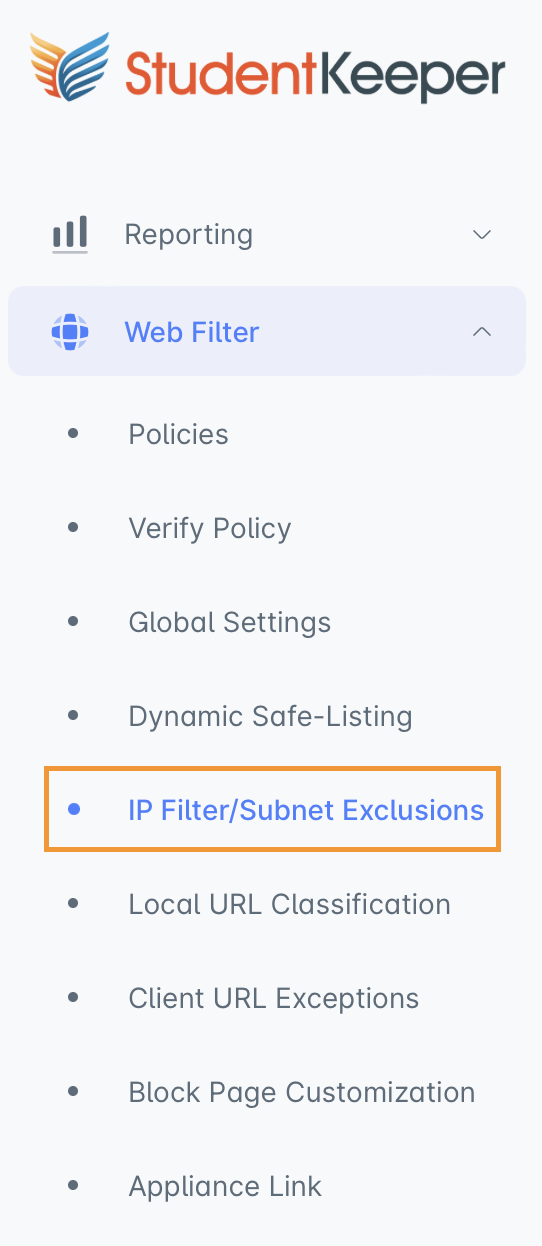Open Local URL Classification
The width and height of the screenshot is (542, 1246).
point(290,904)
